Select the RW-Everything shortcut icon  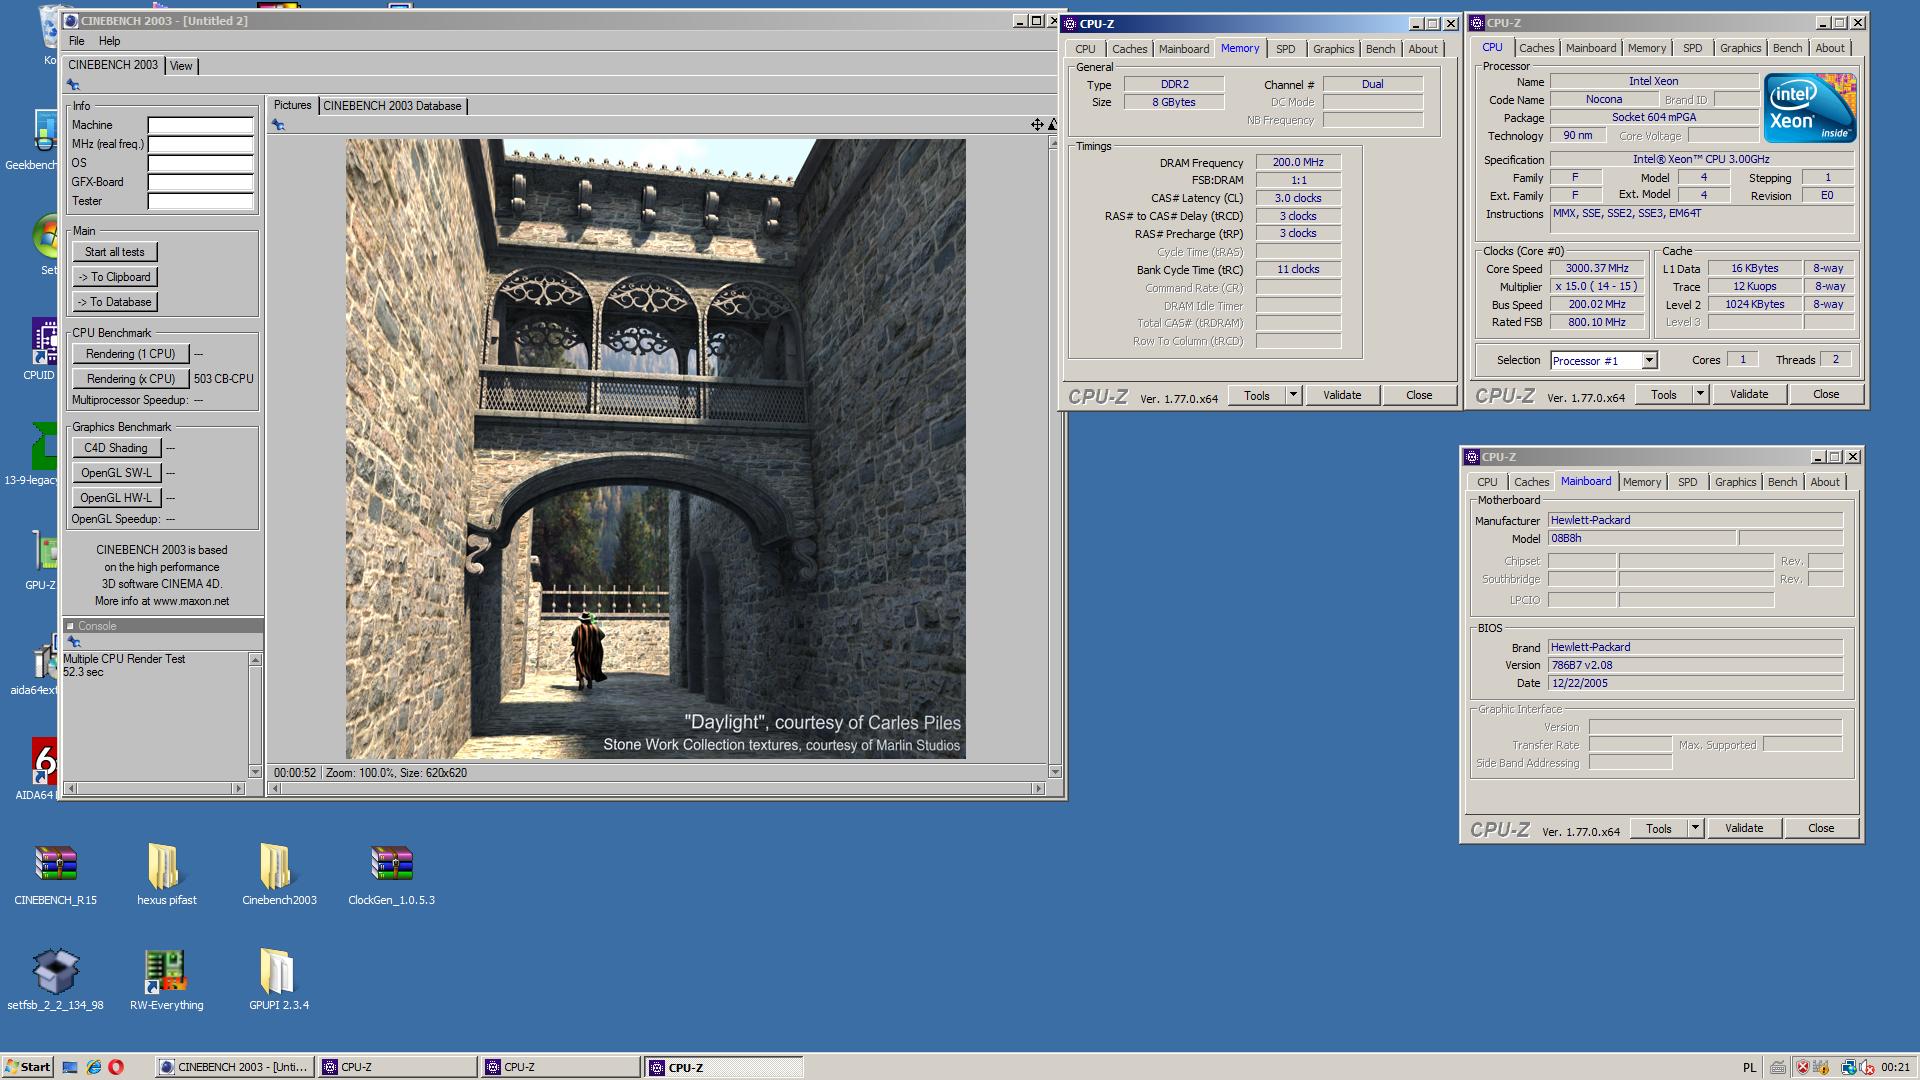[x=166, y=971]
